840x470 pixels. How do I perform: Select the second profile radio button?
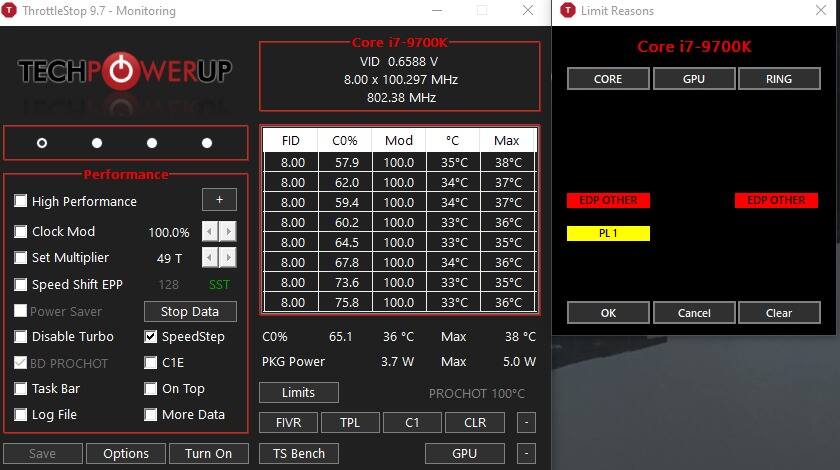97,143
